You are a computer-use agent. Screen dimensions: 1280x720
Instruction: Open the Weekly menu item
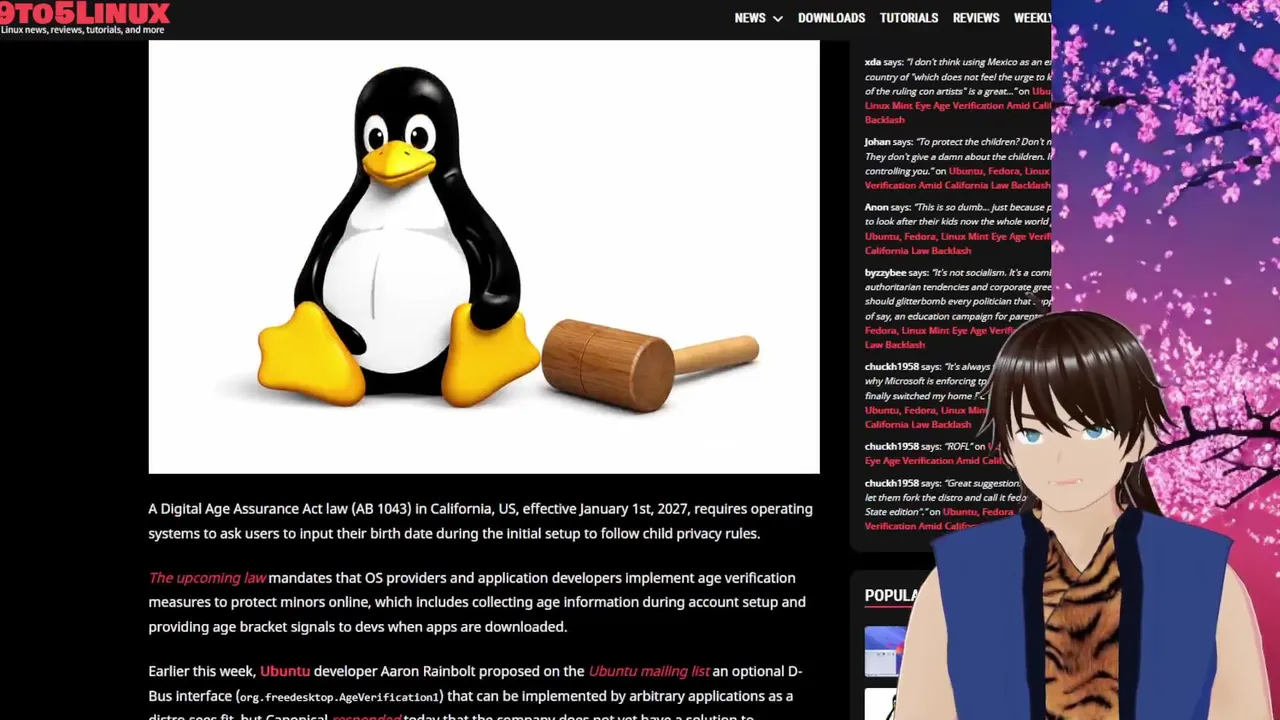point(1032,18)
